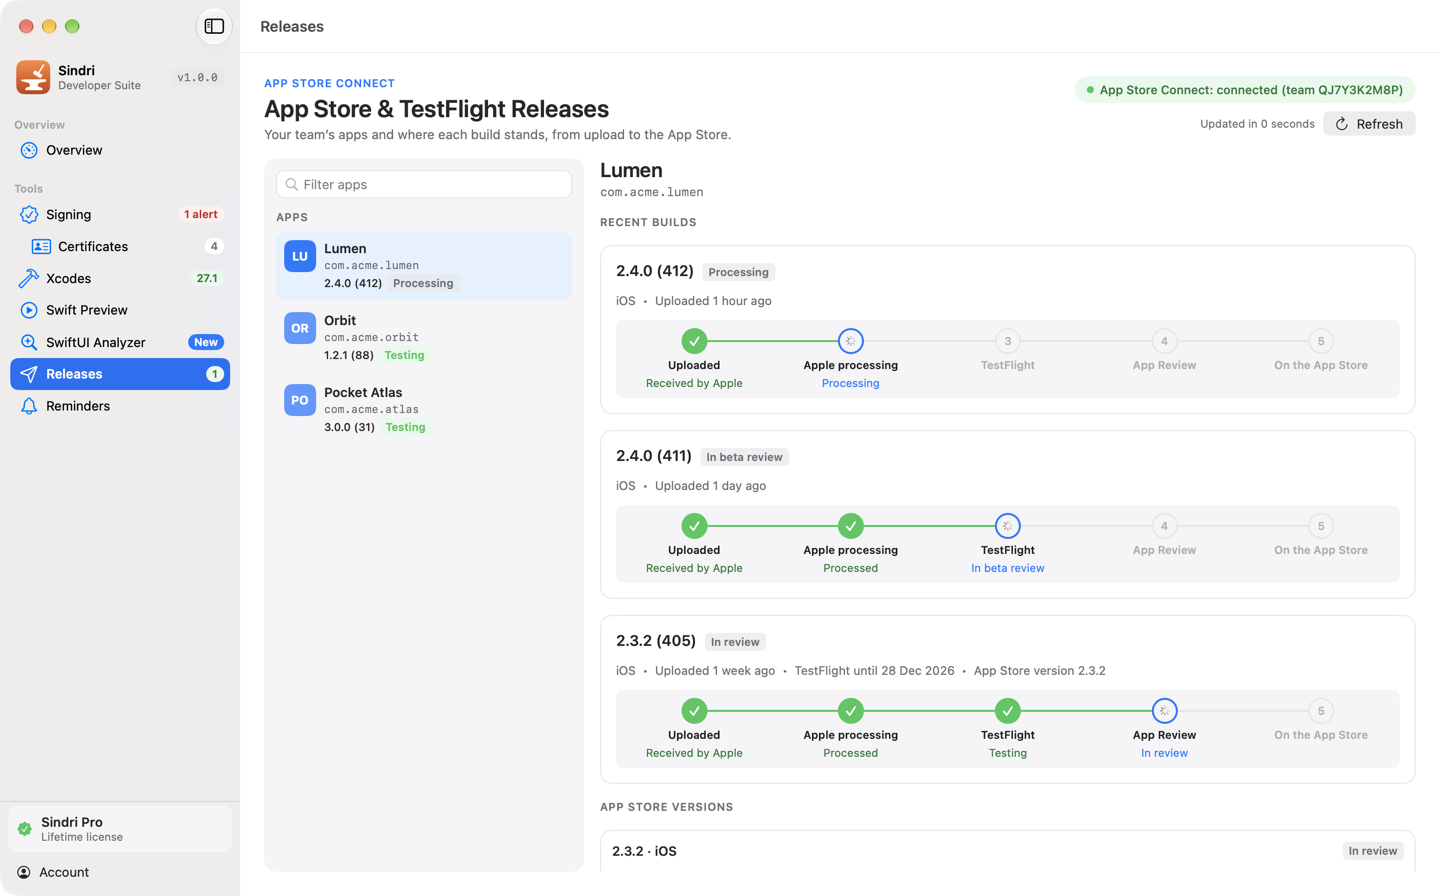Screen dimensions: 1440x896
Task: Click the App Review step circle of build 405
Action: (x=1164, y=711)
